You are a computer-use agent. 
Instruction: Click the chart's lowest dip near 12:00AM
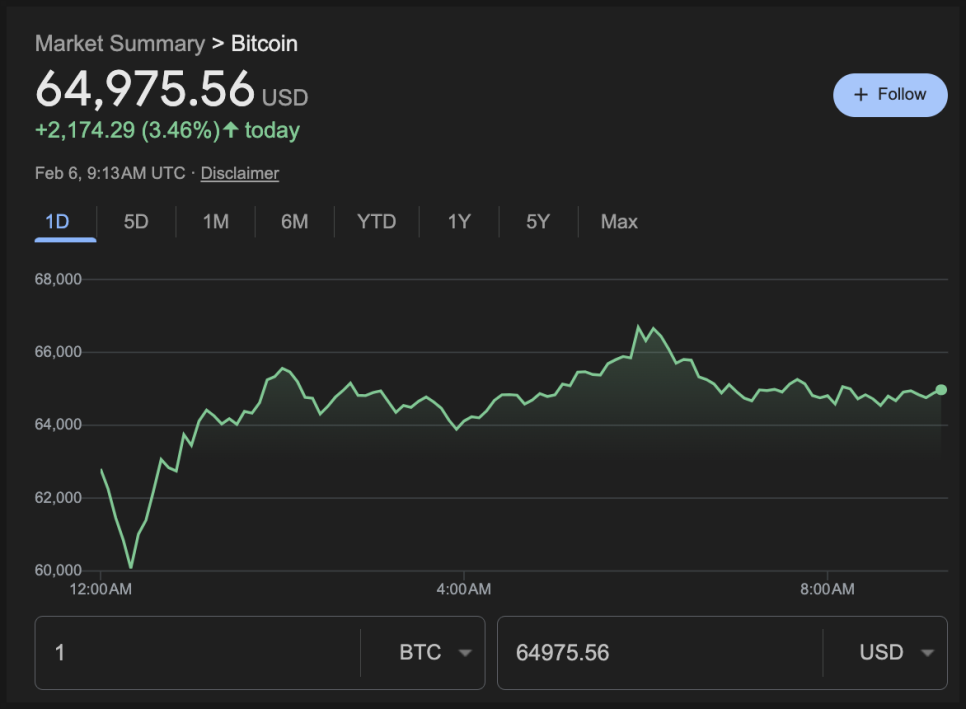coord(131,567)
